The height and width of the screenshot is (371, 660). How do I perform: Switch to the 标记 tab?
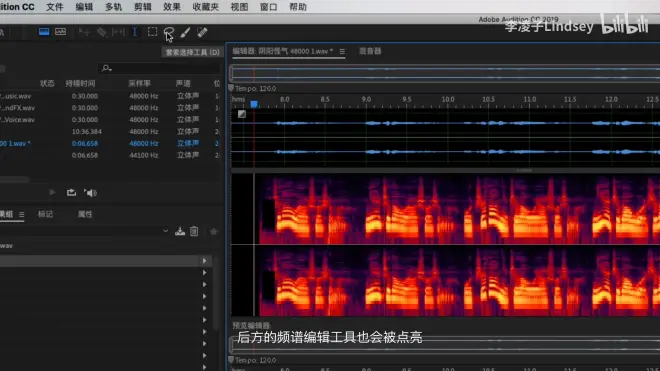pyautogui.click(x=45, y=214)
